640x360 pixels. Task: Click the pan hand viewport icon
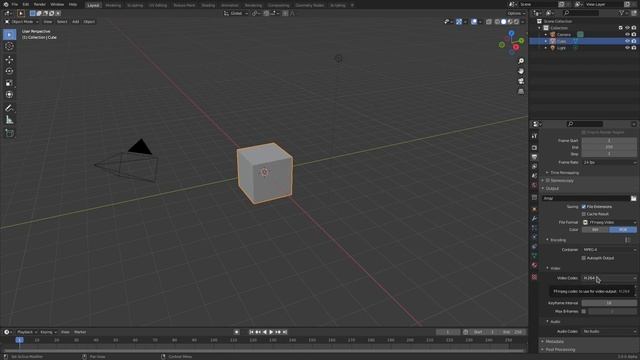(521, 71)
